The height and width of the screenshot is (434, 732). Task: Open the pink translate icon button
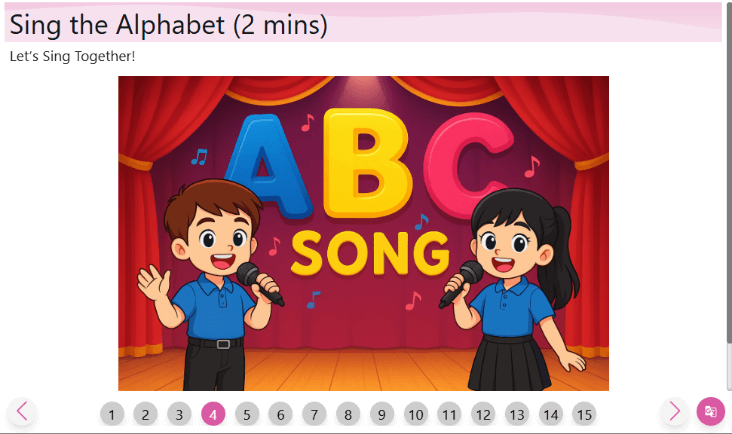click(x=711, y=412)
